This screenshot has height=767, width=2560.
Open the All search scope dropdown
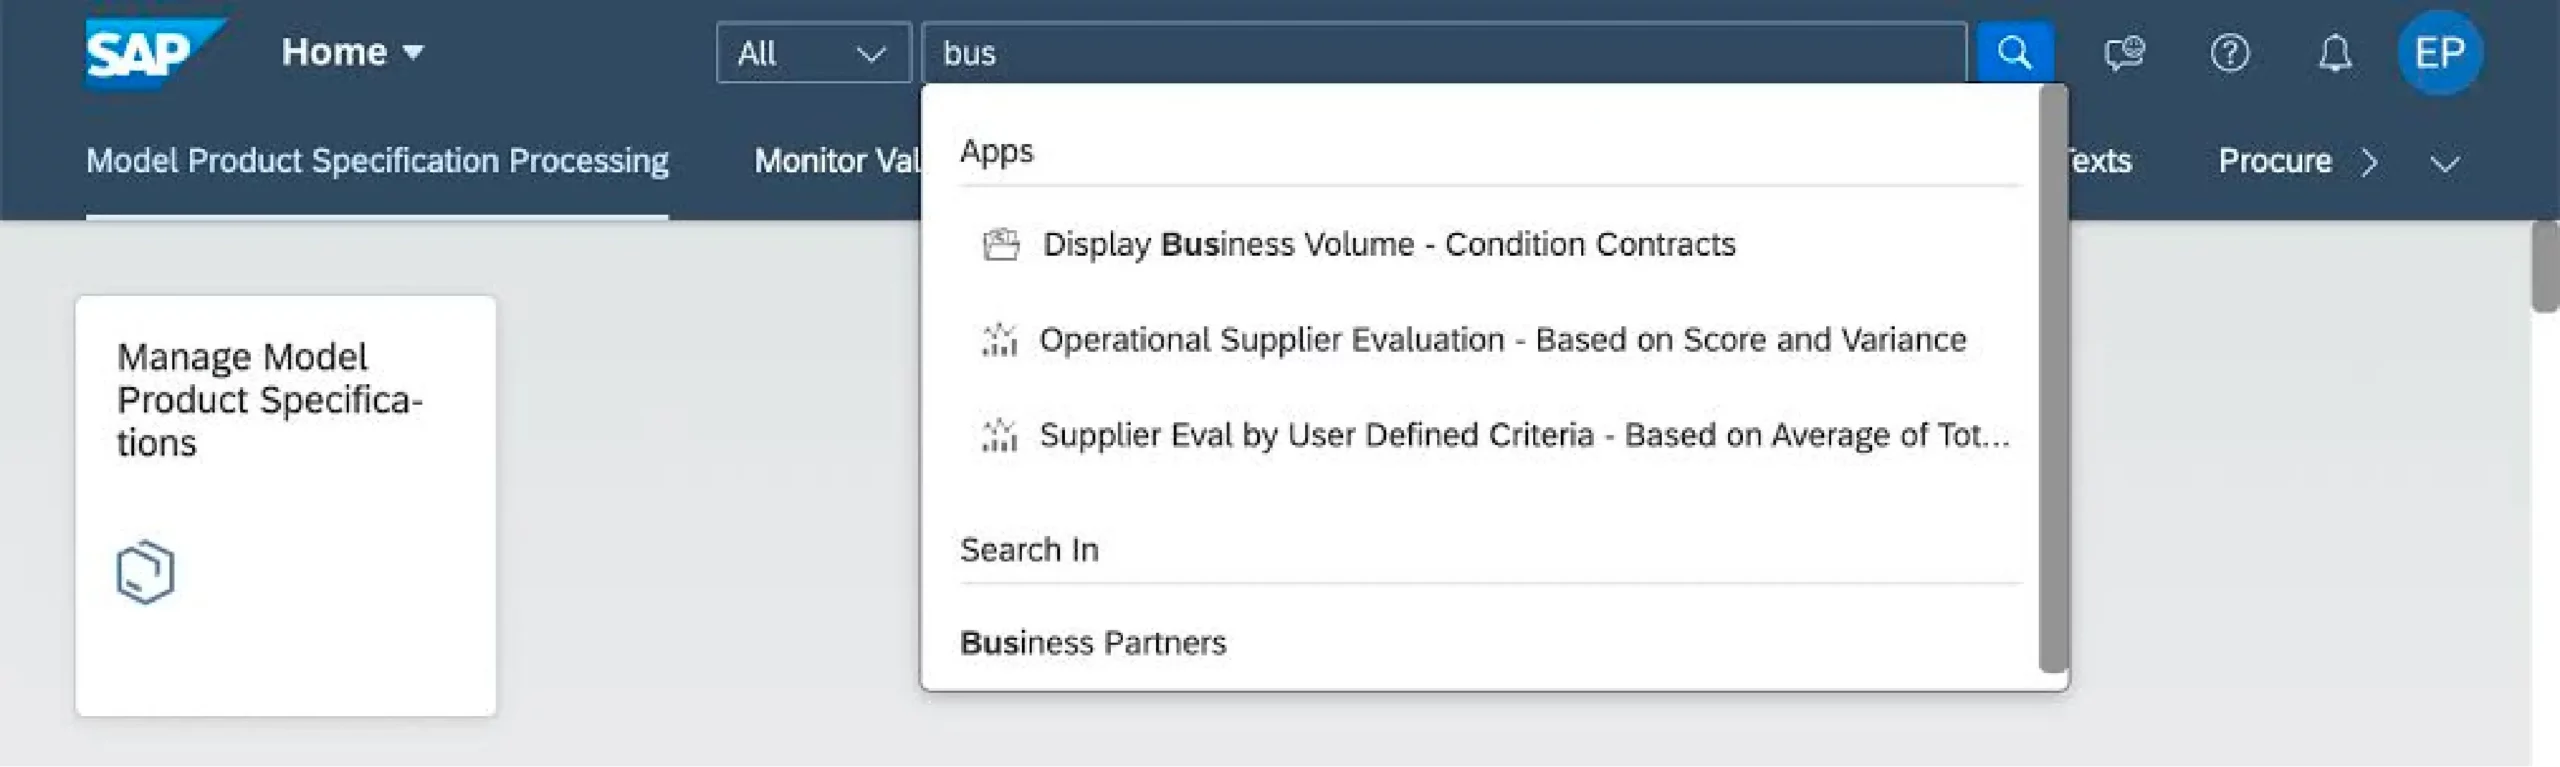(x=812, y=53)
